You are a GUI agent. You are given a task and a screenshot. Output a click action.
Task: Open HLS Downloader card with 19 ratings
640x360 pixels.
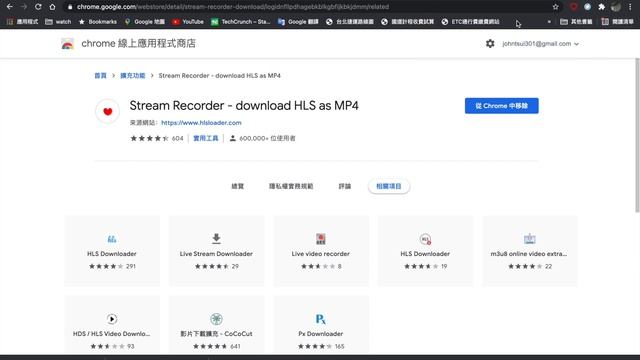coord(425,251)
